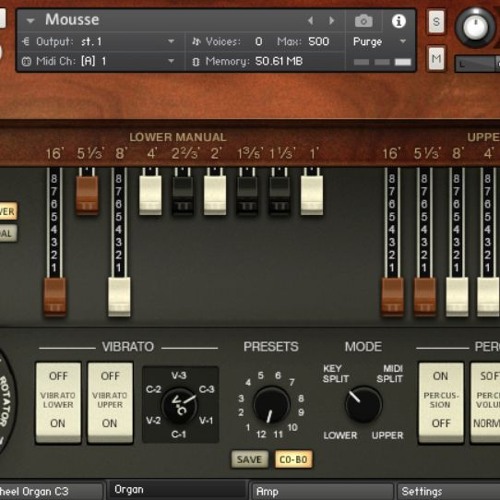Image resolution: width=500 pixels, height=500 pixels.
Task: Select the KEY SPLIT mode label
Action: tap(336, 374)
